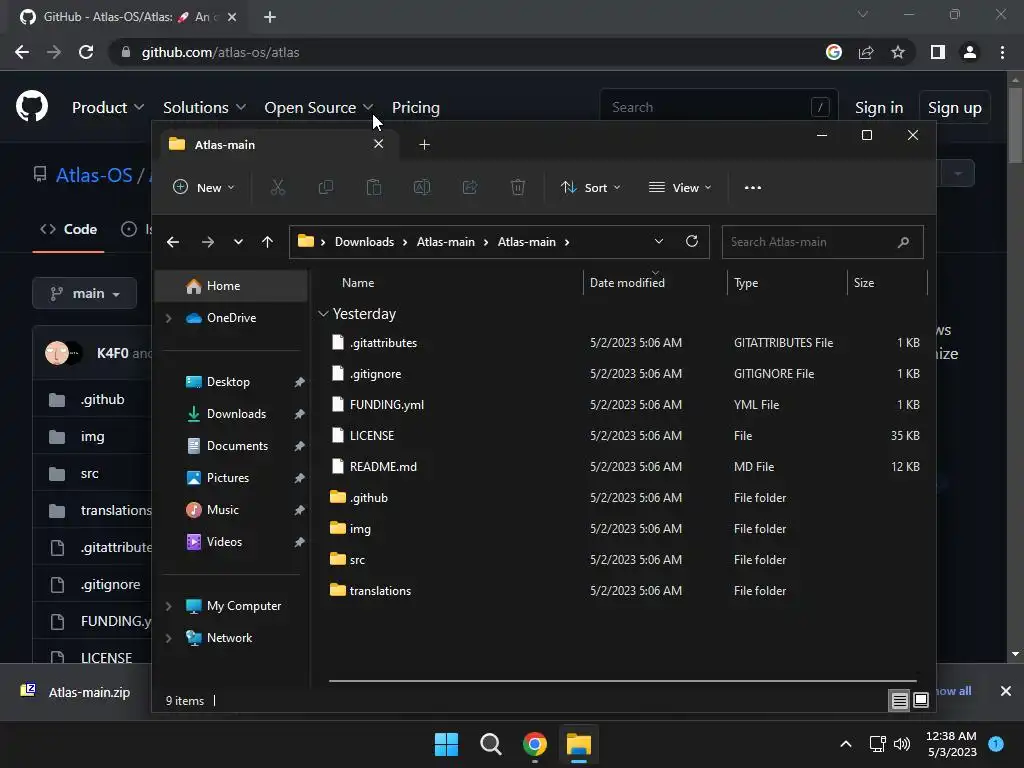Screen dimensions: 1024x768
Task: Expand Network in navigation pane
Action: tap(168, 638)
